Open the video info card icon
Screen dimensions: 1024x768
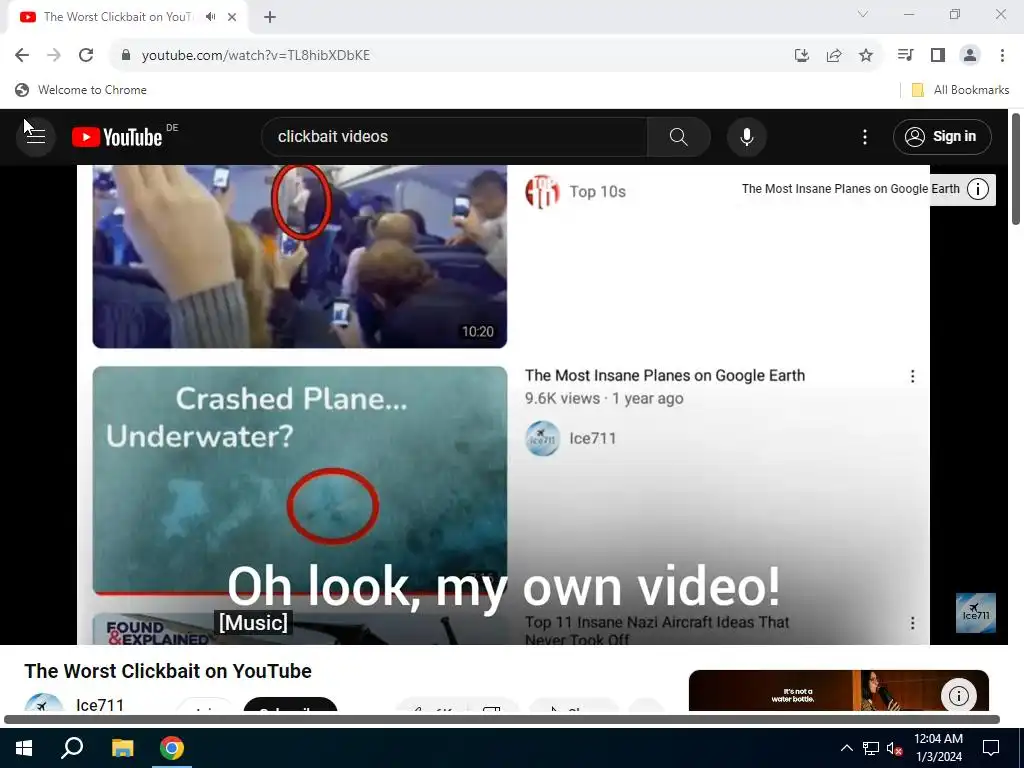pos(977,189)
